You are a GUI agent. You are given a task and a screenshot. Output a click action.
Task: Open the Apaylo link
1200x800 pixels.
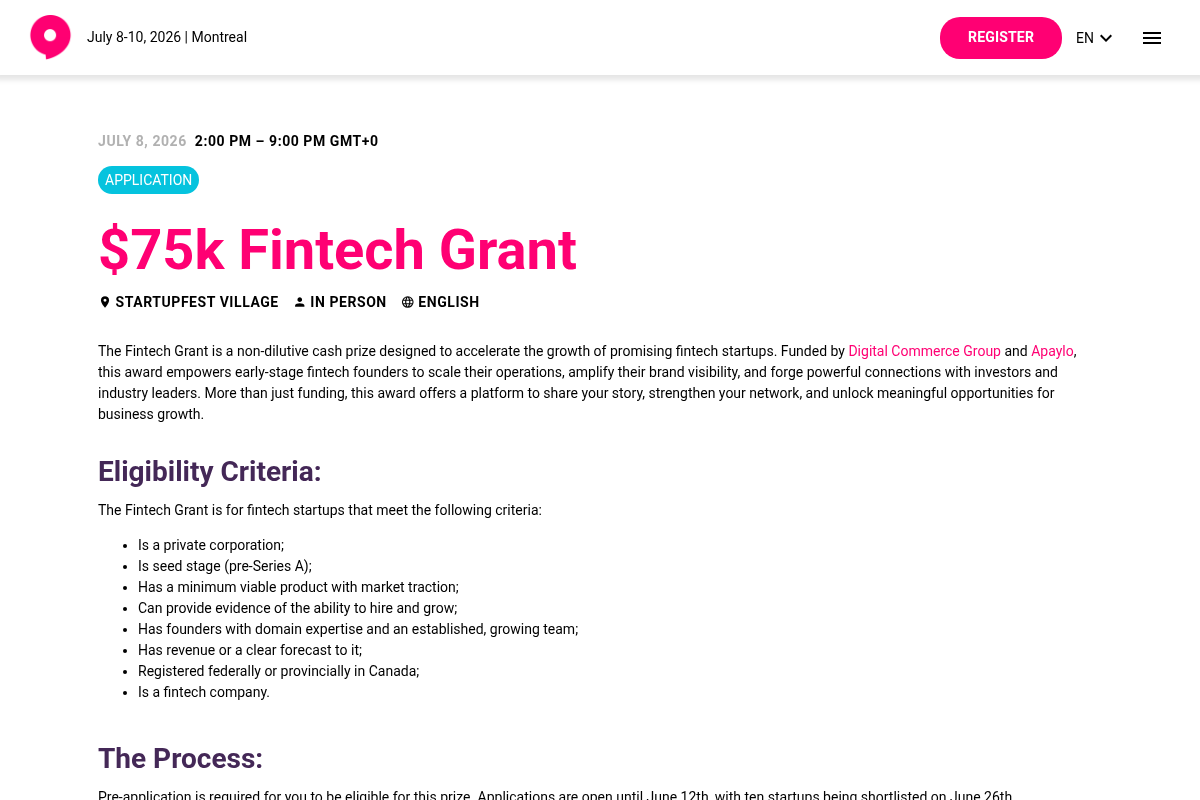coord(1052,351)
